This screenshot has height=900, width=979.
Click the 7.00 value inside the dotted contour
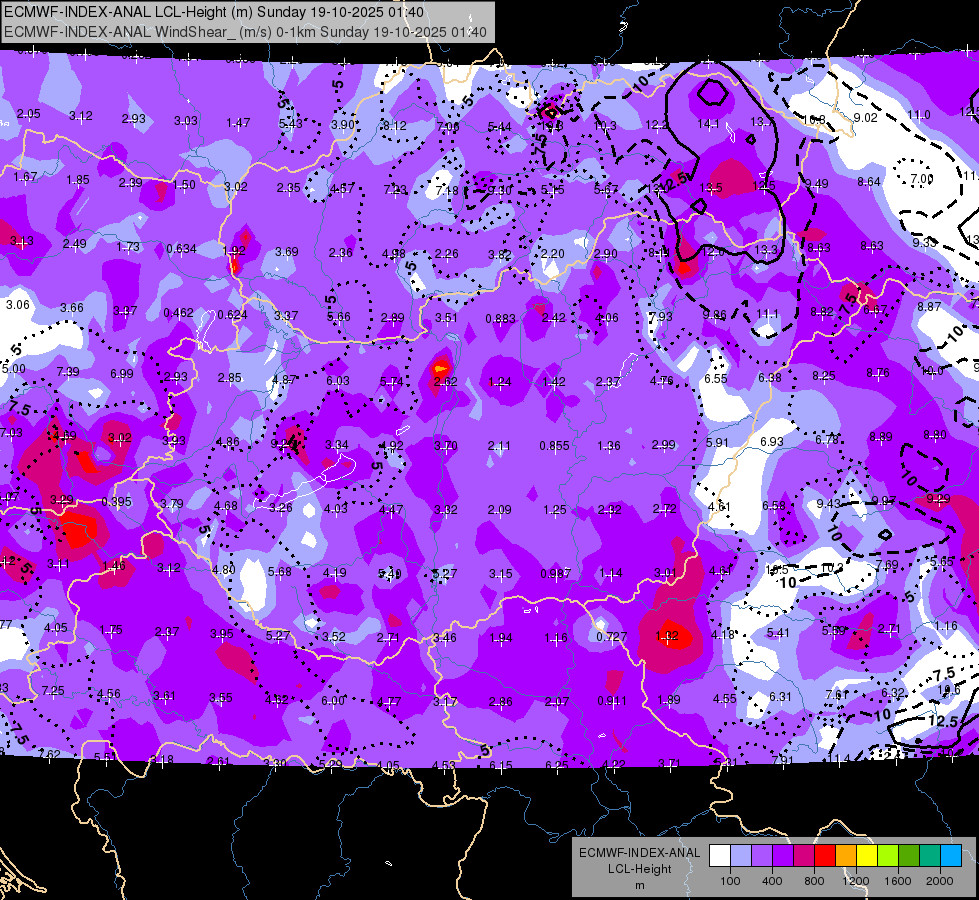pos(922,179)
